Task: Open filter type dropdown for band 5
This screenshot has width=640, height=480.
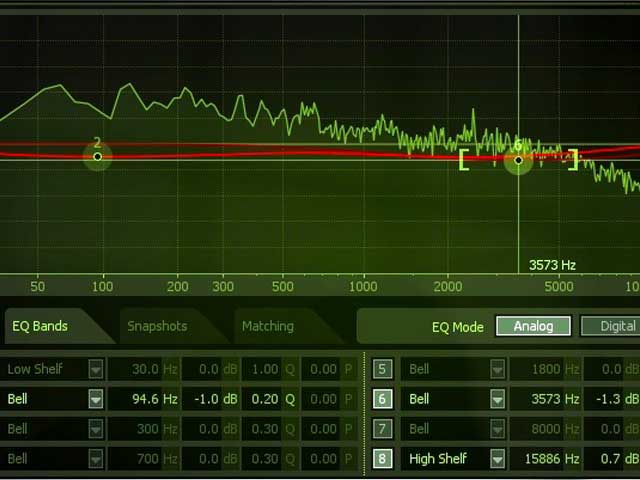Action: 498,369
